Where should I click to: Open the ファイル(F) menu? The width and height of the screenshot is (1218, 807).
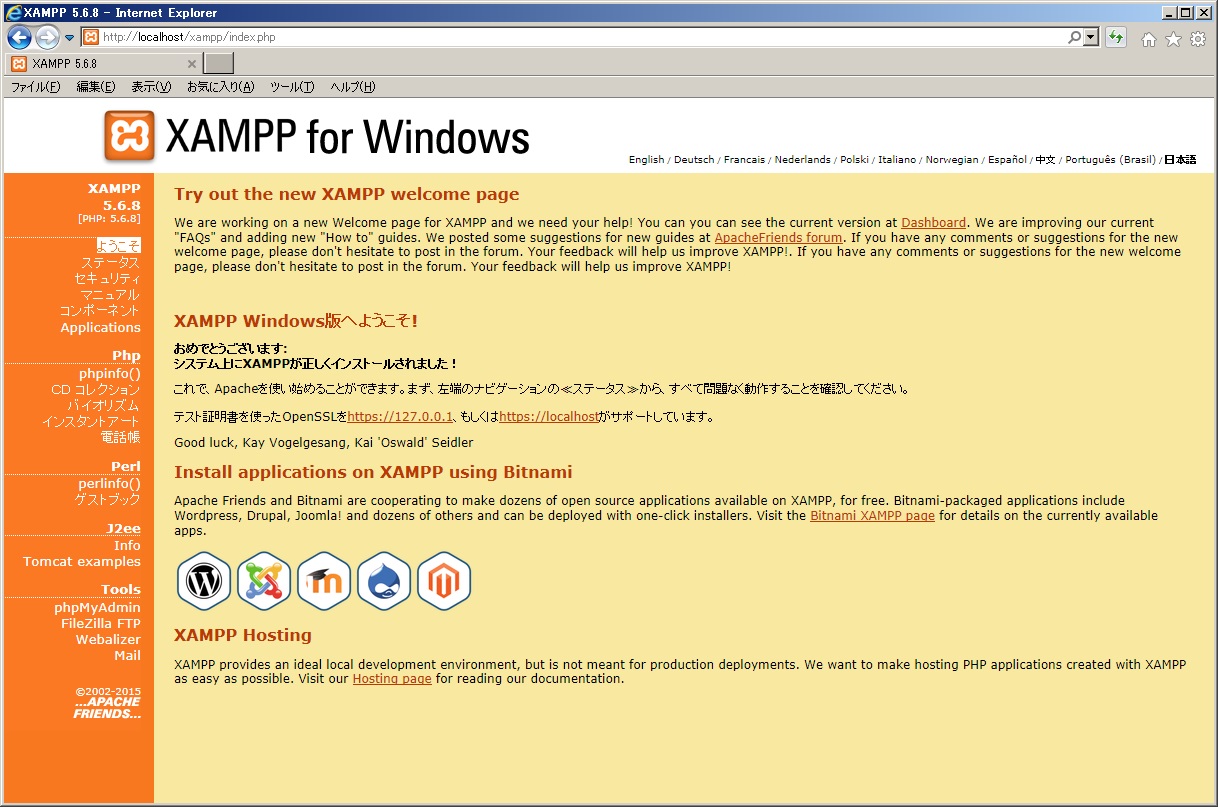coord(35,87)
